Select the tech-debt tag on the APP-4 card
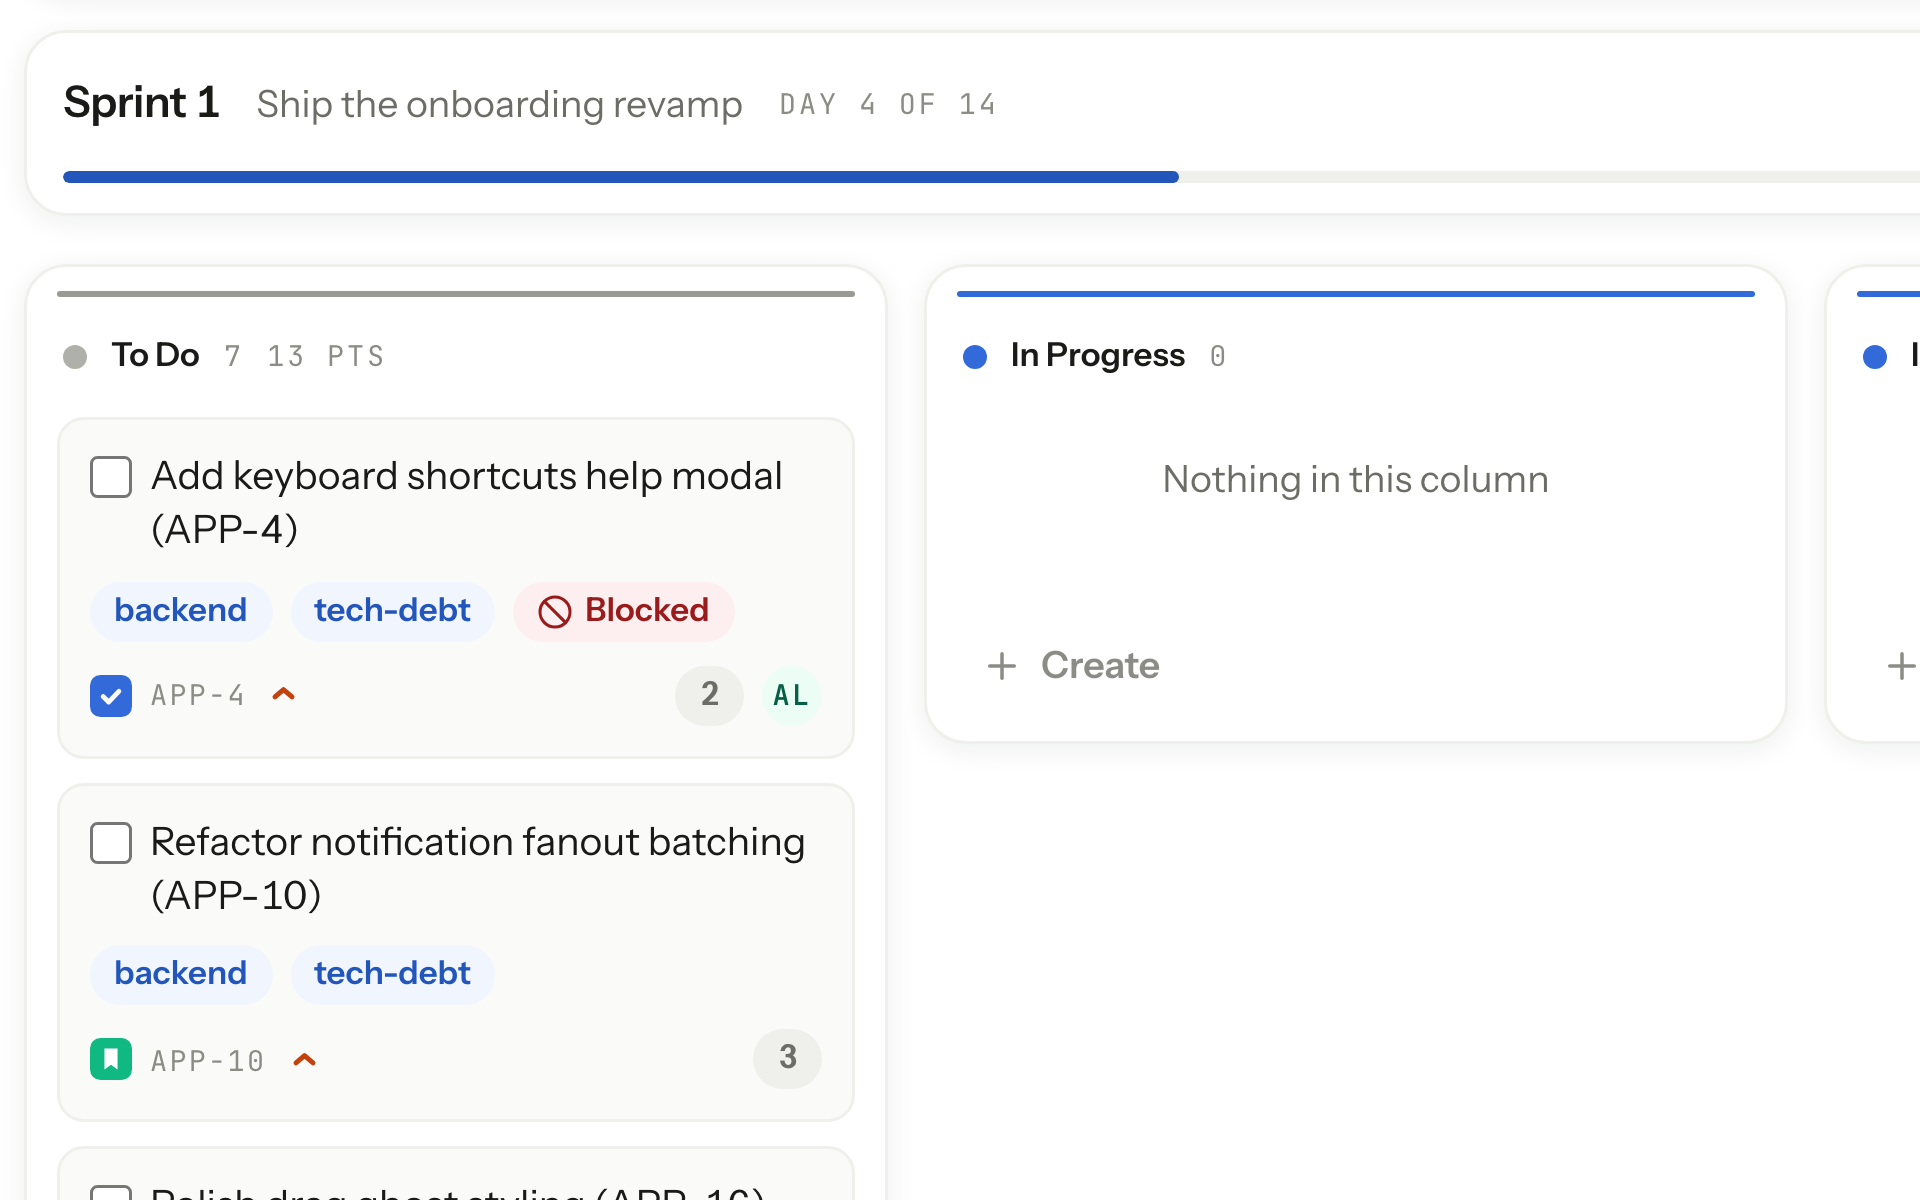The height and width of the screenshot is (1200, 1920). click(392, 611)
